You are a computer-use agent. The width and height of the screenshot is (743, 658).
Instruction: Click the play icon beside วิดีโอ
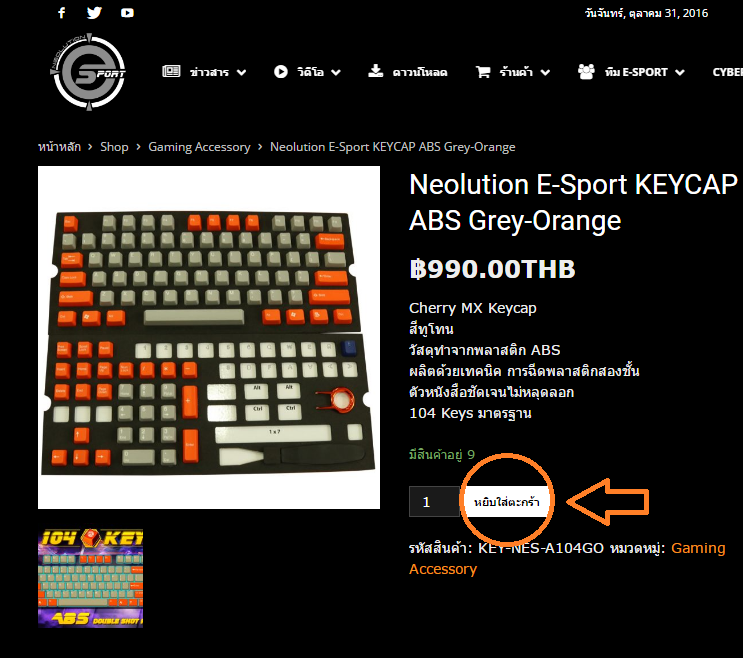tap(281, 72)
